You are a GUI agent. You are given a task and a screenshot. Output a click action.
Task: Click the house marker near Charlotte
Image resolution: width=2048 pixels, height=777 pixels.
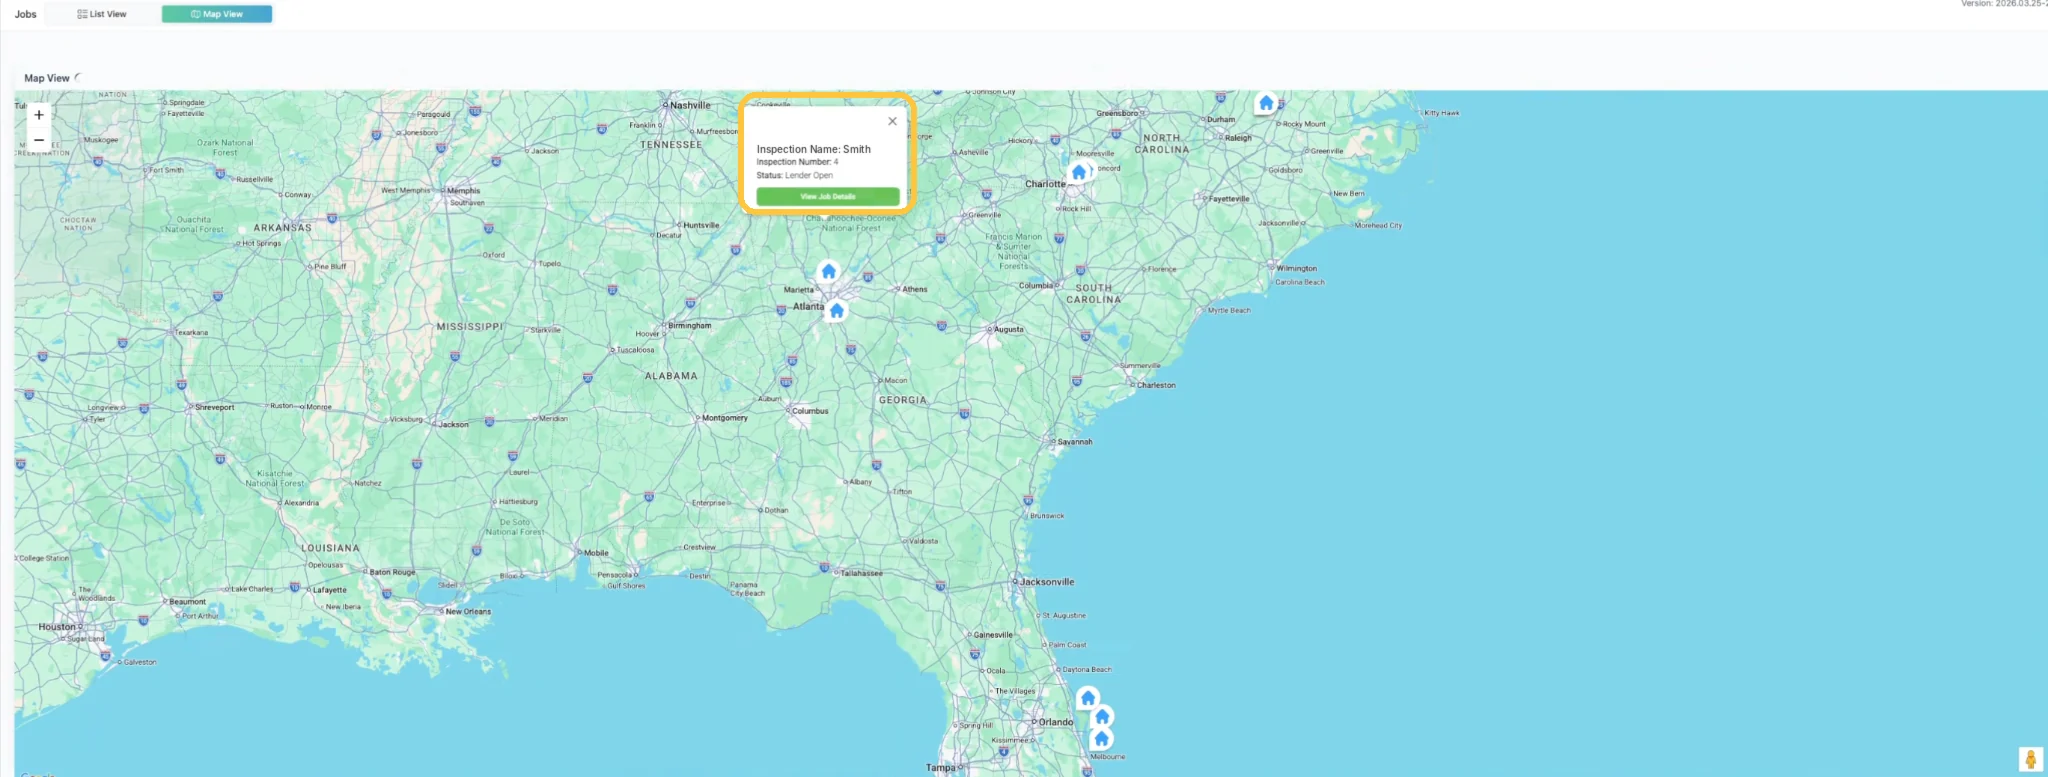(1078, 172)
